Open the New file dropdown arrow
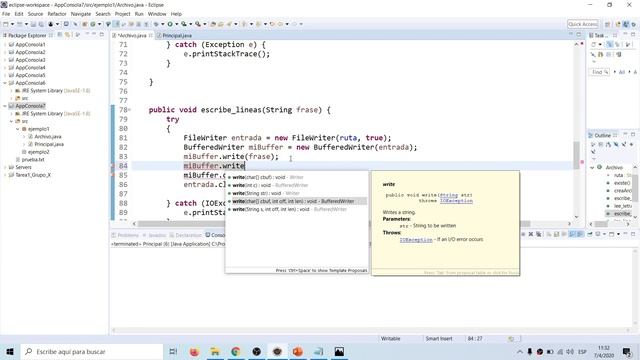This screenshot has height=360, width=640. (x=12, y=24)
